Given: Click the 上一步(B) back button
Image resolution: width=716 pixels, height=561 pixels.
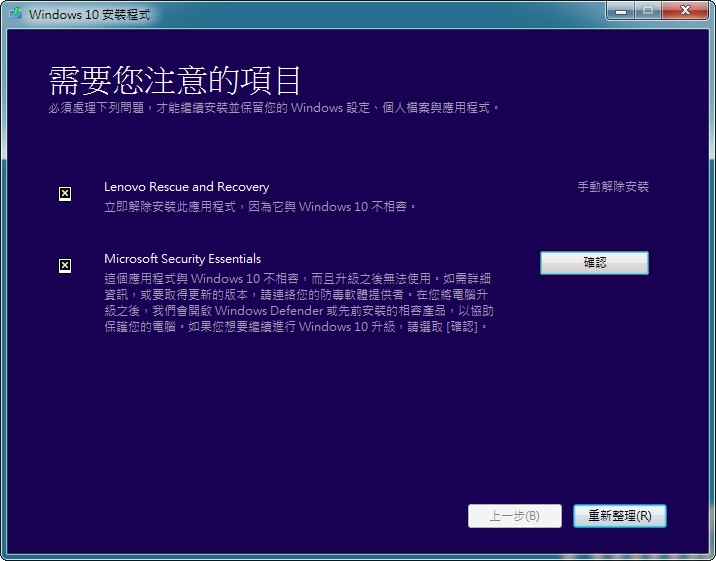Looking at the screenshot, I should click(x=515, y=516).
